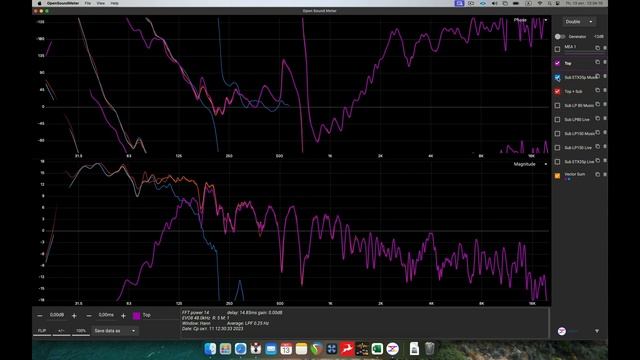Uncheck the Top measurement checkbox
The height and width of the screenshot is (360, 640).
pos(557,63)
